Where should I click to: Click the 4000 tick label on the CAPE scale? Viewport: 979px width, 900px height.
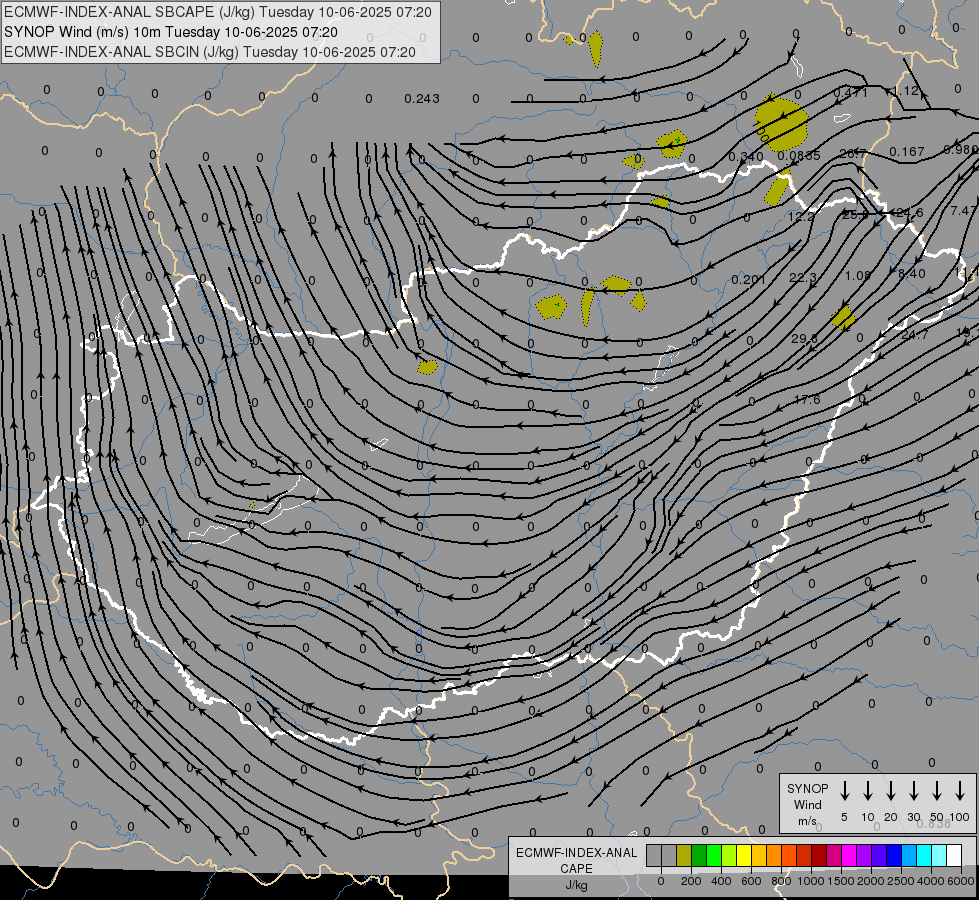[931, 881]
